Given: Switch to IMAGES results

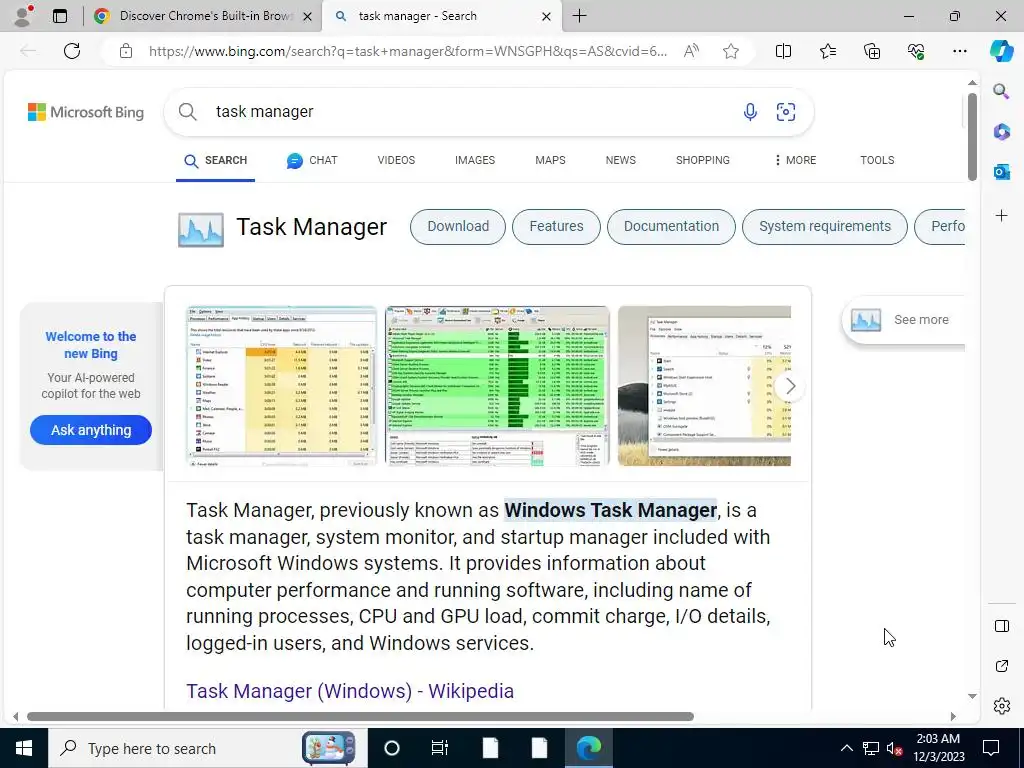Looking at the screenshot, I should coord(475,161).
